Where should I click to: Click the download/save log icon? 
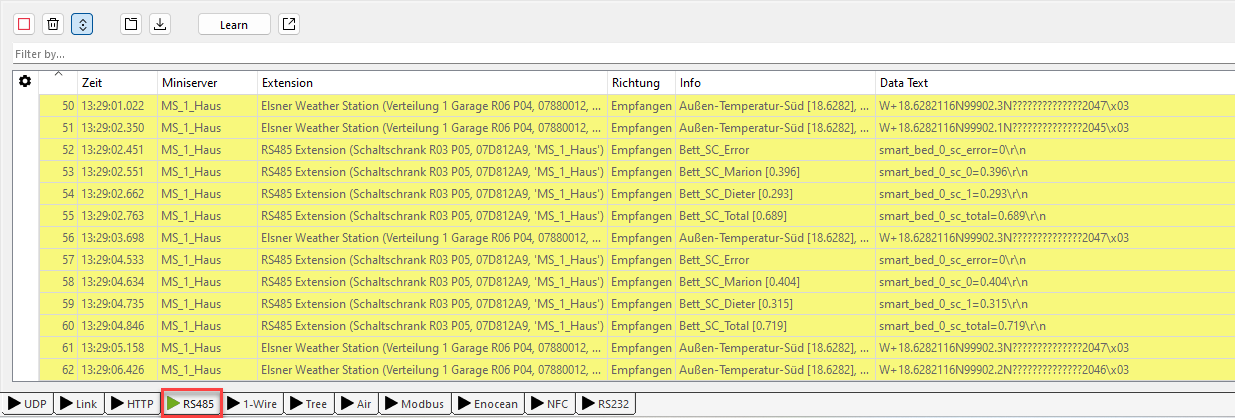click(x=159, y=24)
